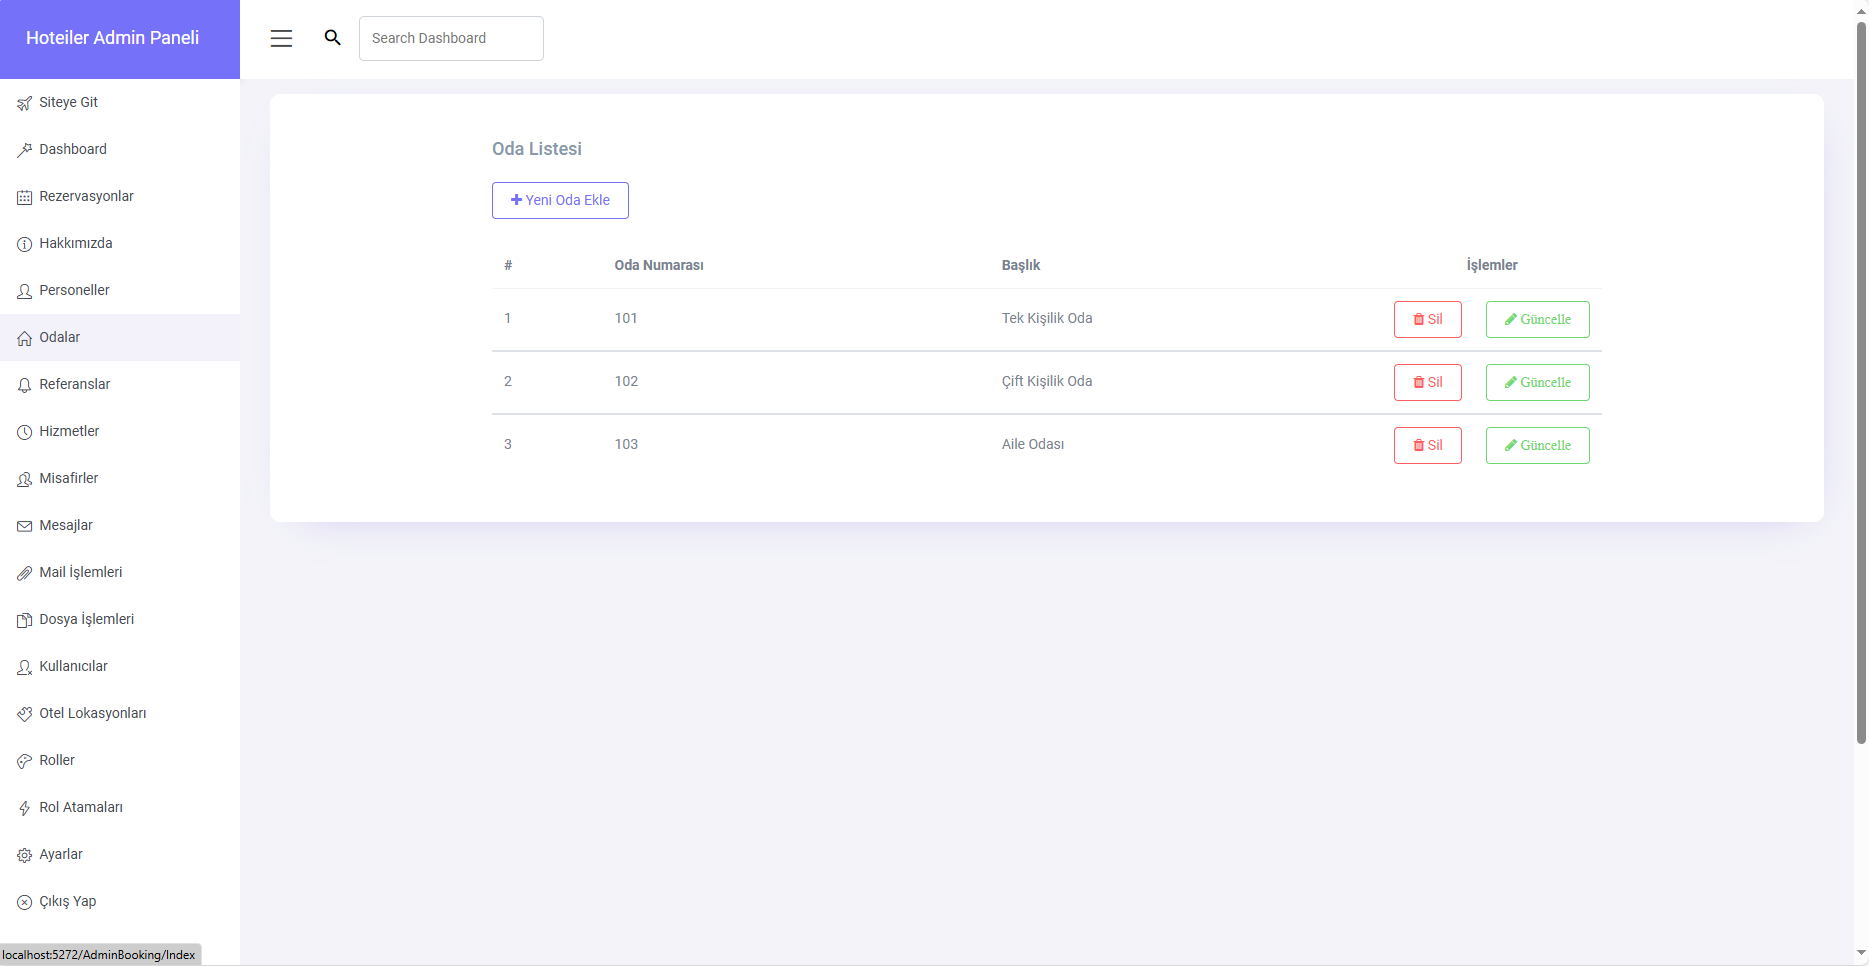The height and width of the screenshot is (966, 1869).
Task: Click the vertical page scrollbar
Action: point(1861,380)
